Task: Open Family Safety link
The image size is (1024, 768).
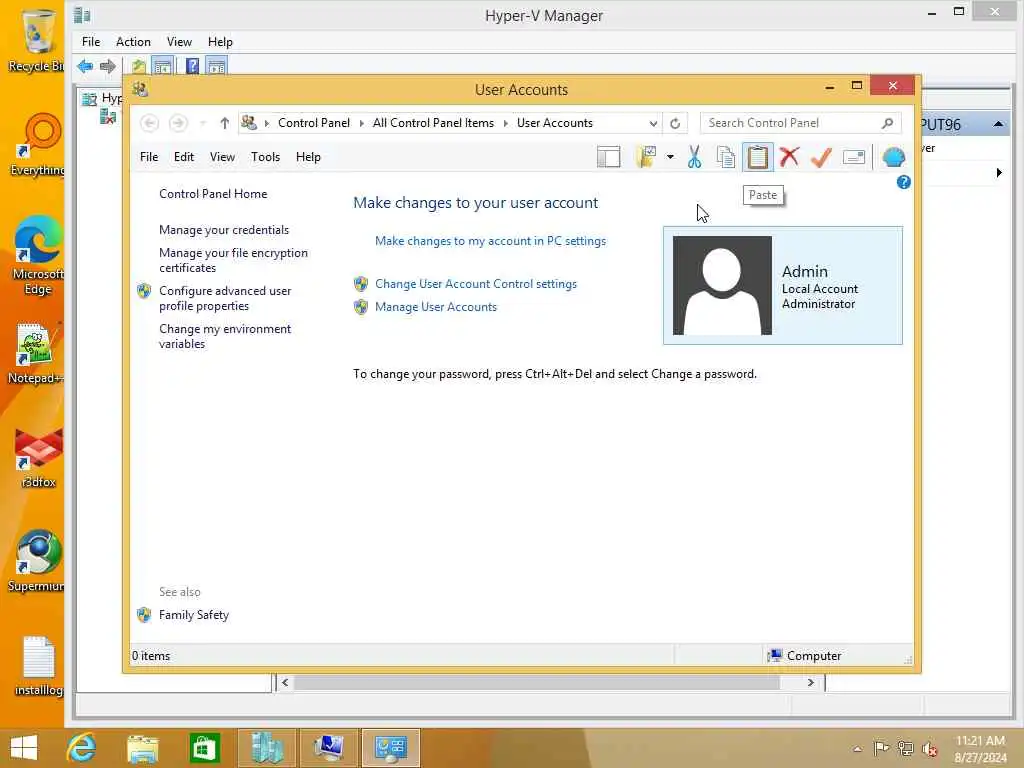Action: [x=194, y=615]
